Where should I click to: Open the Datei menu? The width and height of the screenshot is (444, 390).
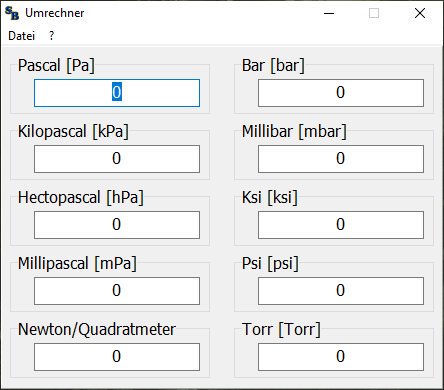[x=21, y=36]
